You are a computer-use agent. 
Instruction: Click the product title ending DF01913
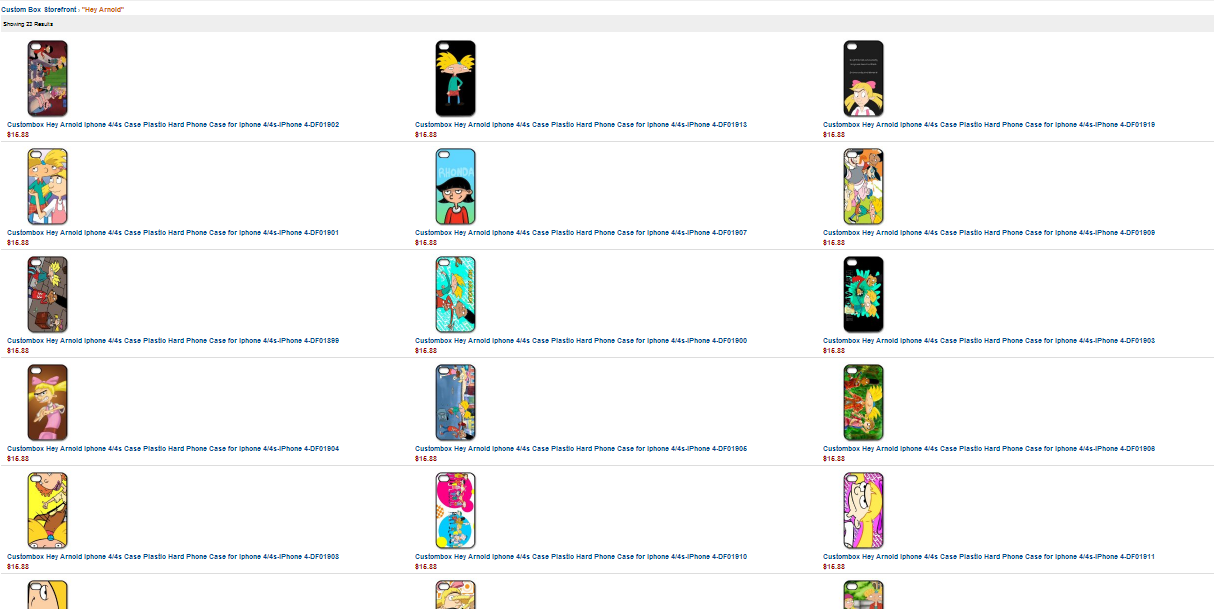(581, 125)
